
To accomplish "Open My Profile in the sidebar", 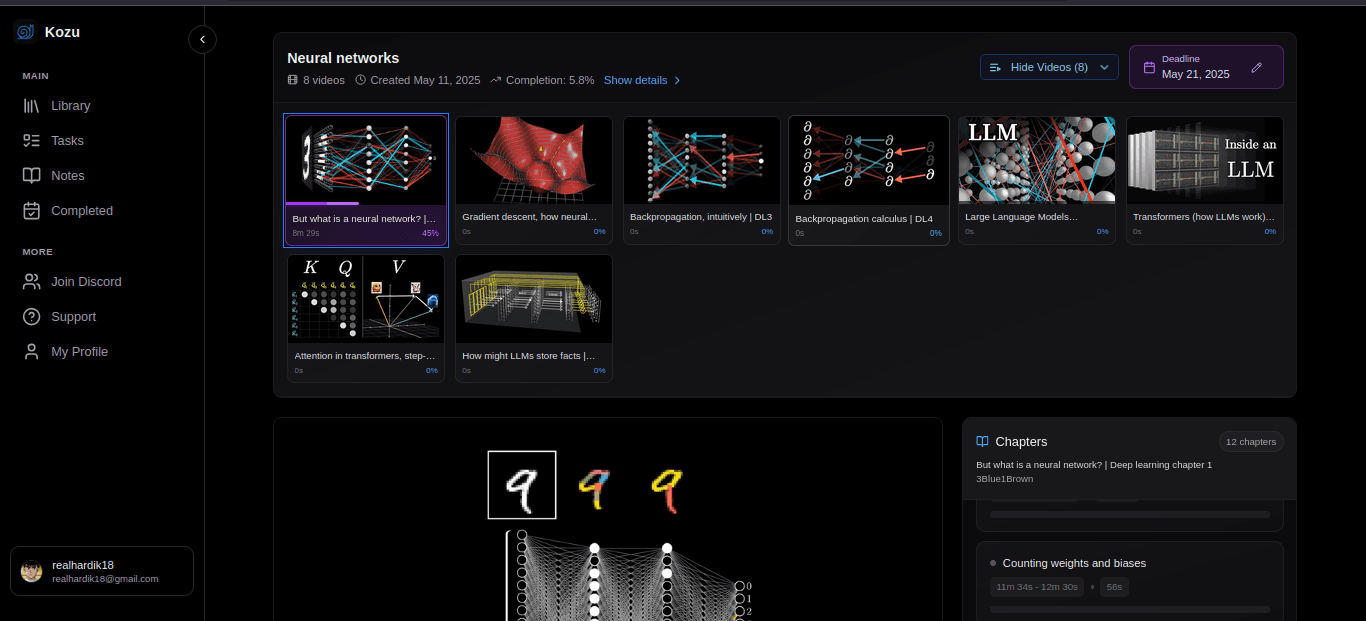I will point(33,351).
